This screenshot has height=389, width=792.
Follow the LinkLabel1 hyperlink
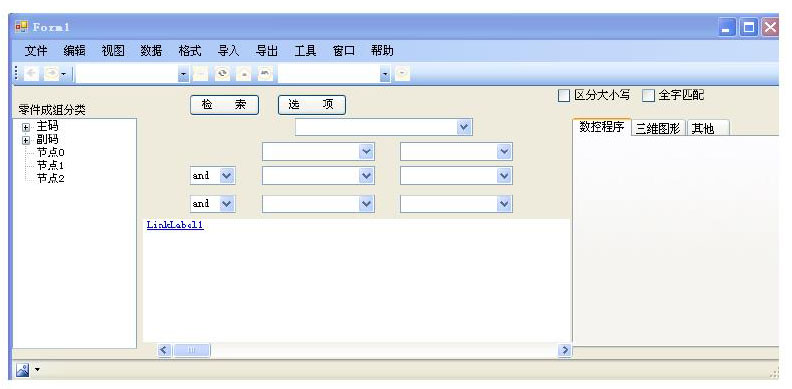click(175, 225)
